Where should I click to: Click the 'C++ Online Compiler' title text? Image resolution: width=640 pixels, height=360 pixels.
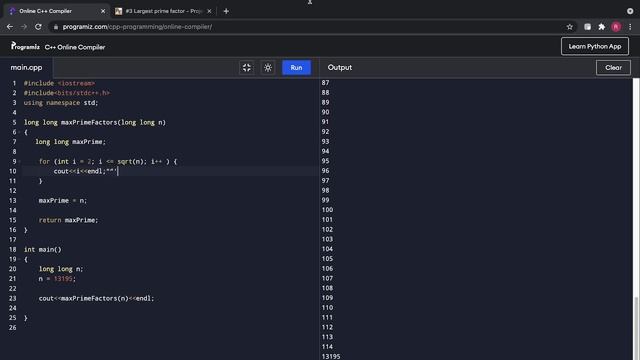tap(75, 47)
